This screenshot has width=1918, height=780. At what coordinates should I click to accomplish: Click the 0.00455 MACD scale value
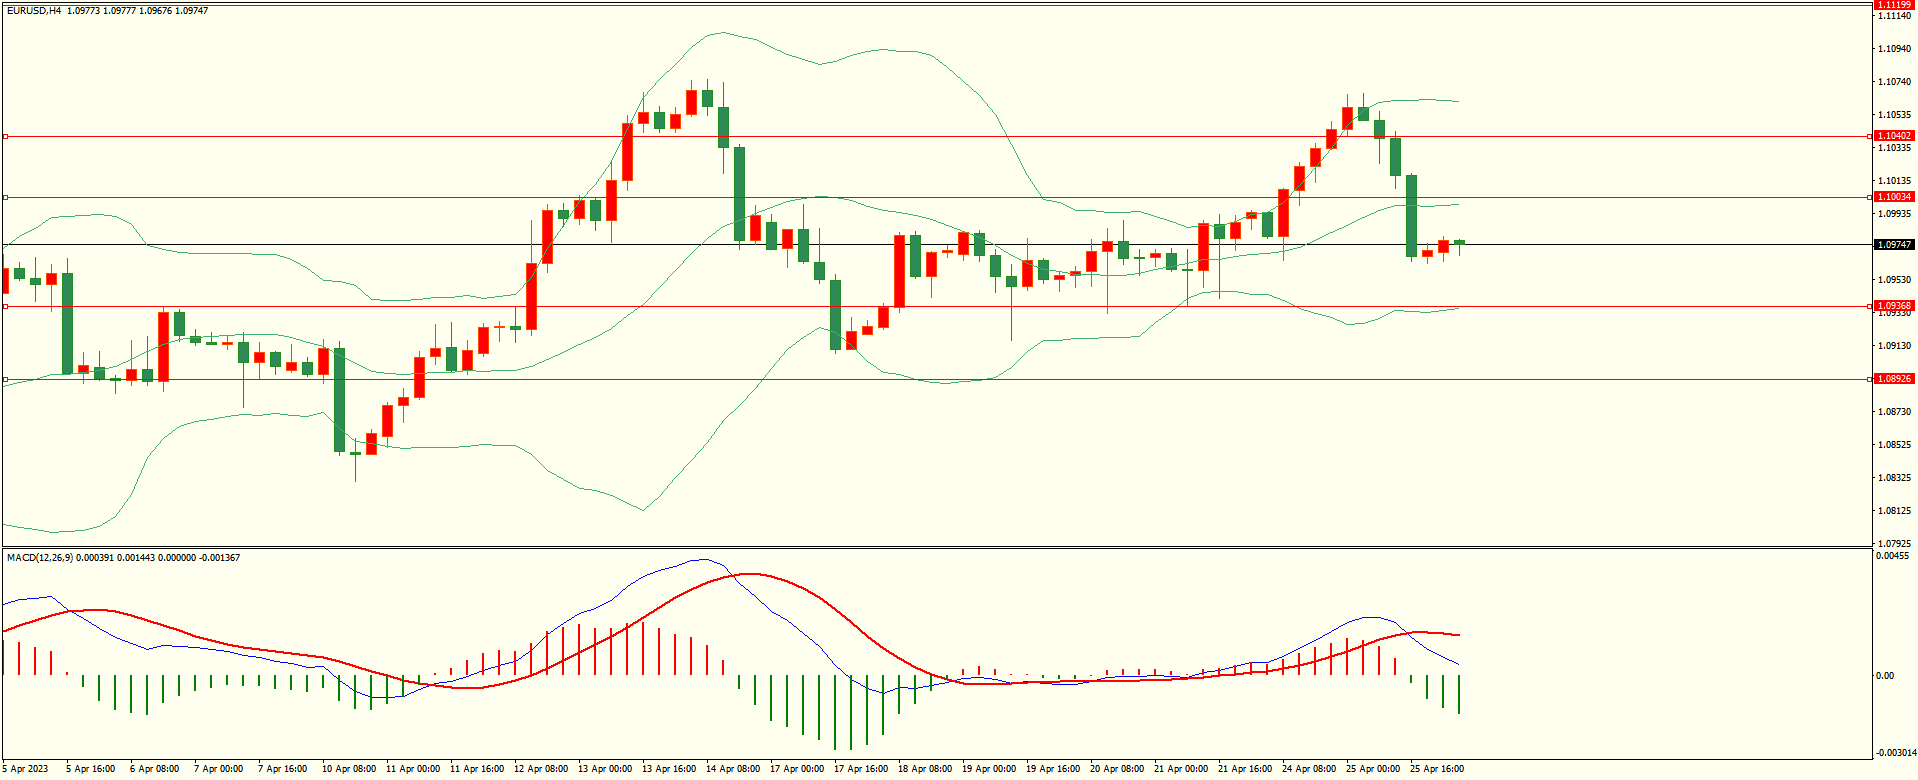1893,556
